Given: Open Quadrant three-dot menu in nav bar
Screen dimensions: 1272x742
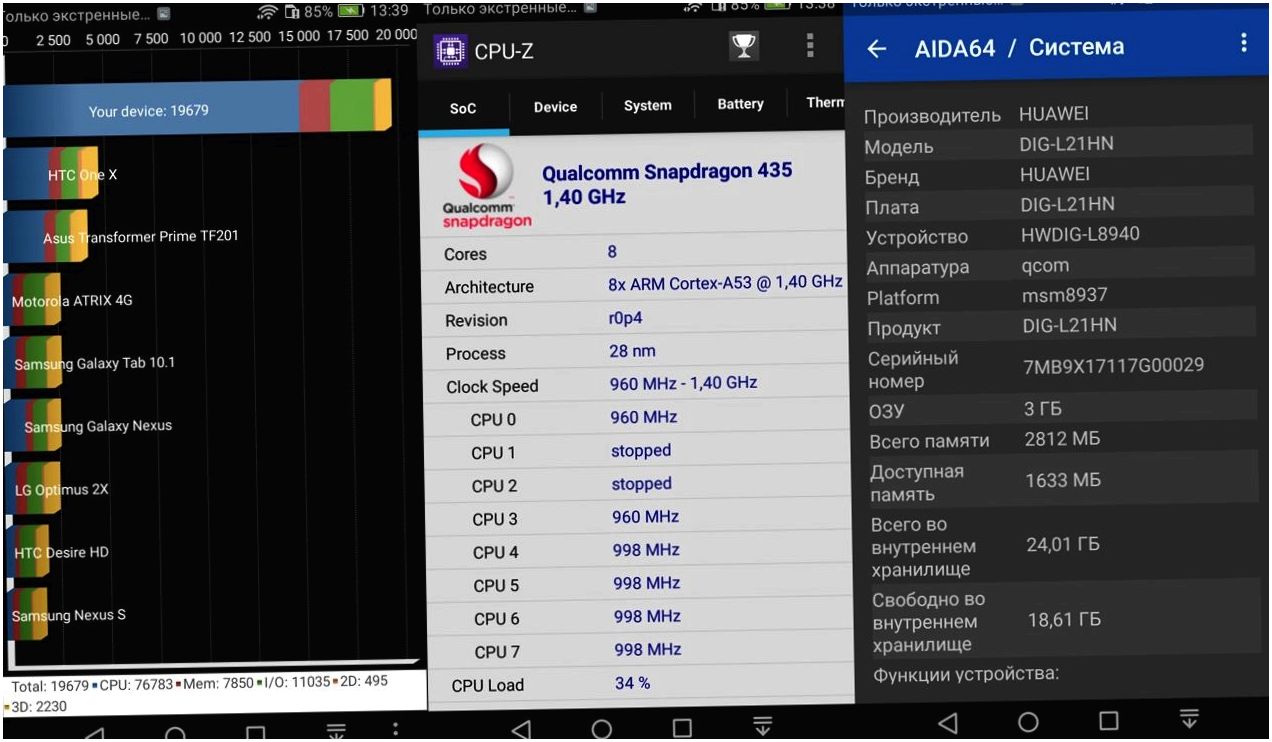Looking at the screenshot, I should (396, 730).
